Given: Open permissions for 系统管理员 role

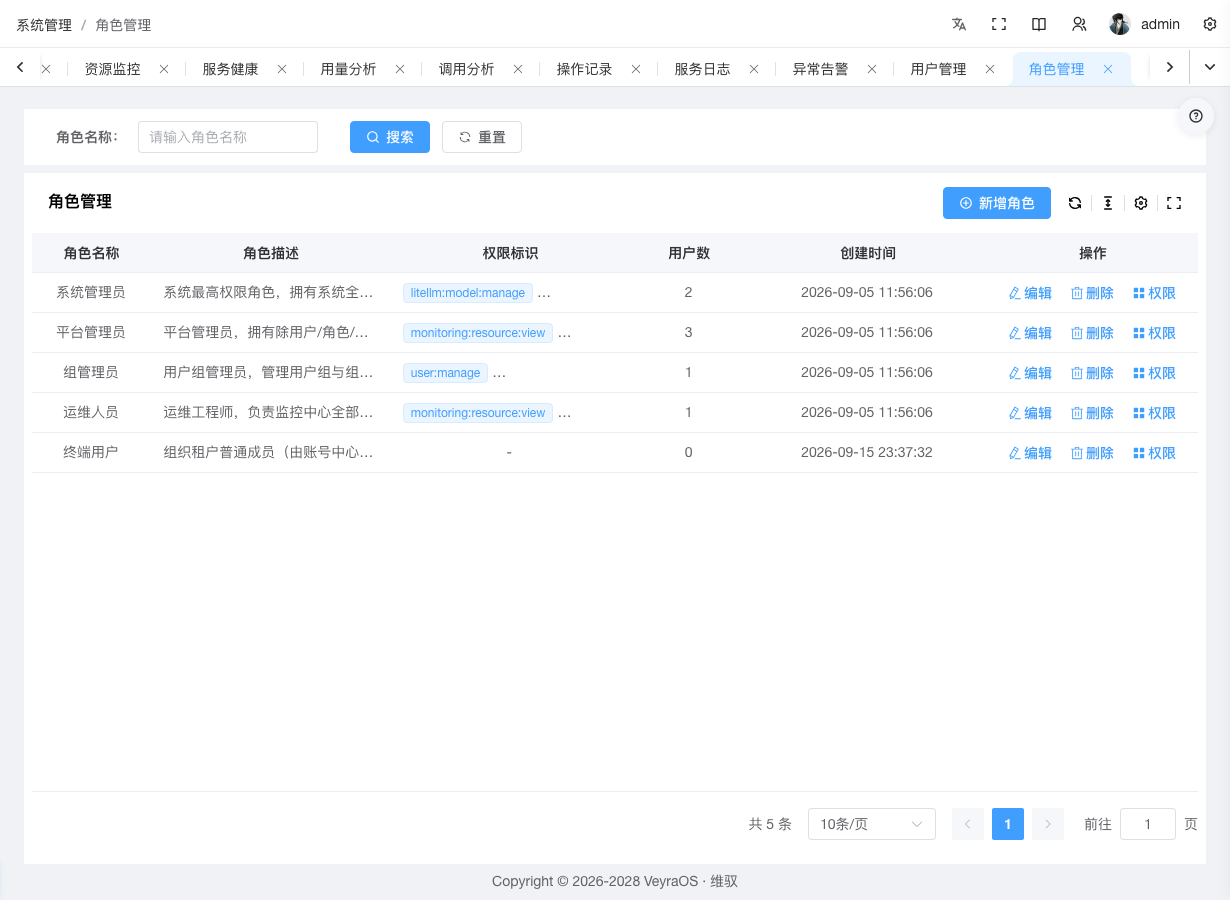Looking at the screenshot, I should [x=1154, y=293].
